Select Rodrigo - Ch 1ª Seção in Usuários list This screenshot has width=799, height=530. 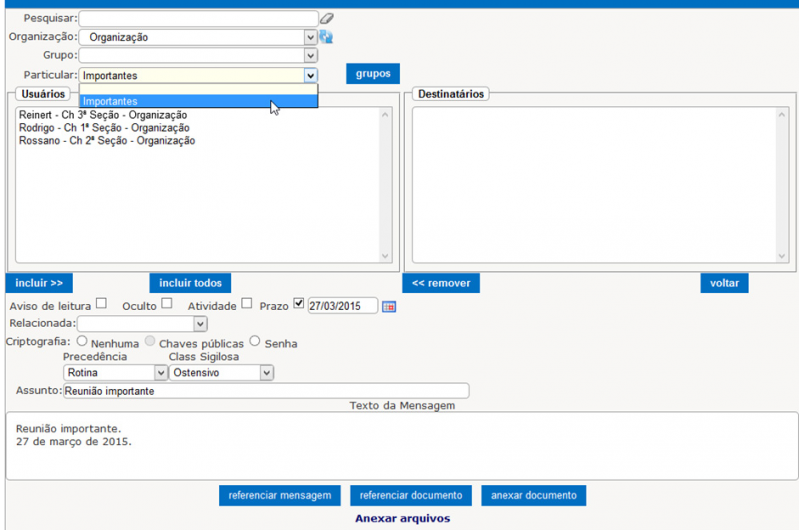[104, 128]
